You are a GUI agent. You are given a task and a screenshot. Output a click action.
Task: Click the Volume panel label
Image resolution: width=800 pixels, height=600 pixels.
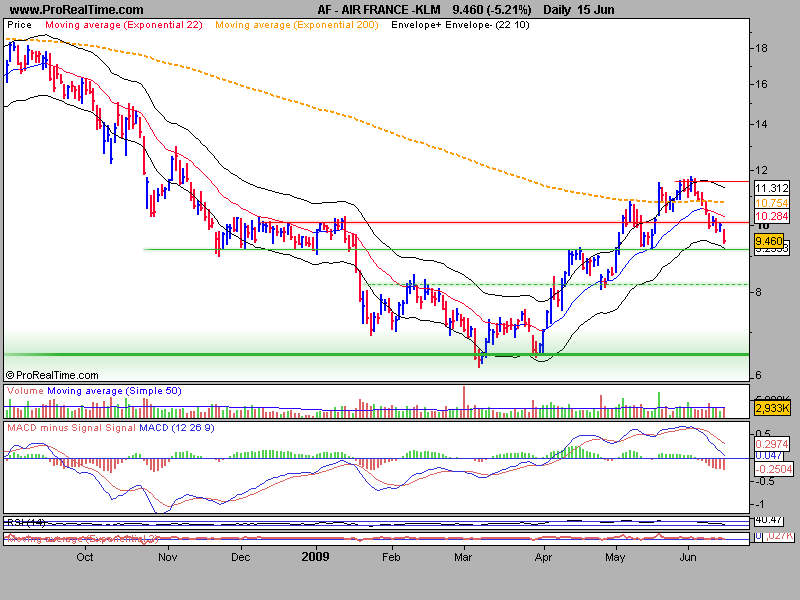click(25, 391)
